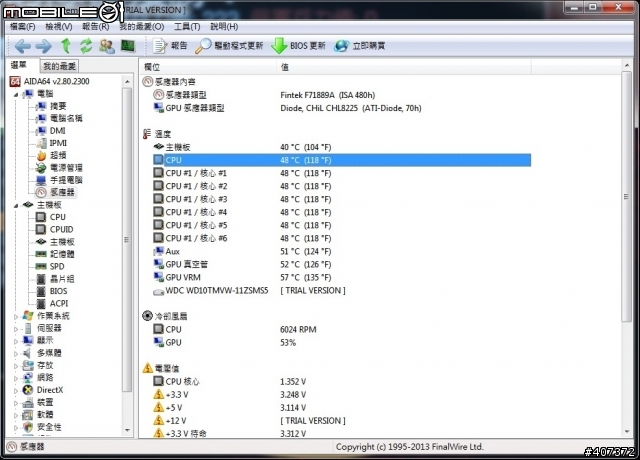
Task: Click the 驅動程式更新 driver update button
Action: [x=229, y=46]
